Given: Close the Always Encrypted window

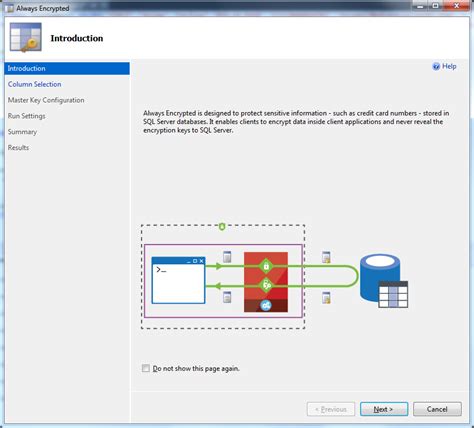Looking at the screenshot, I should point(456,6).
